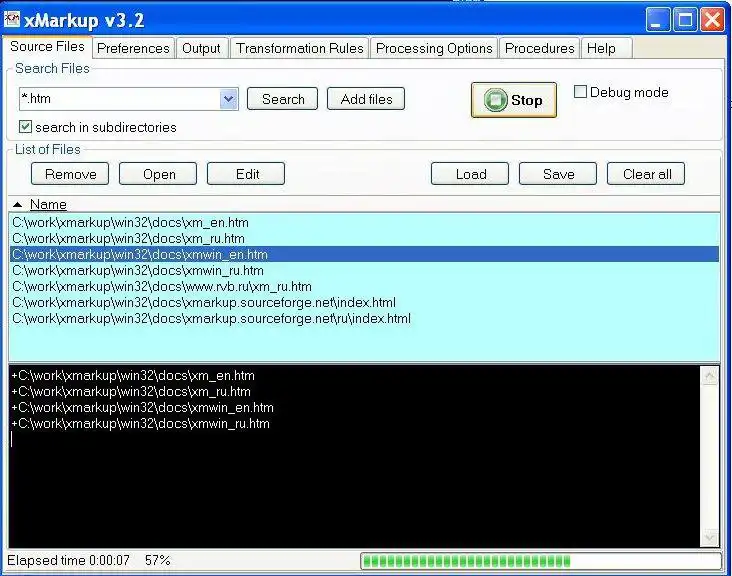732x576 pixels.
Task: Click the Add files button
Action: pyautogui.click(x=366, y=99)
